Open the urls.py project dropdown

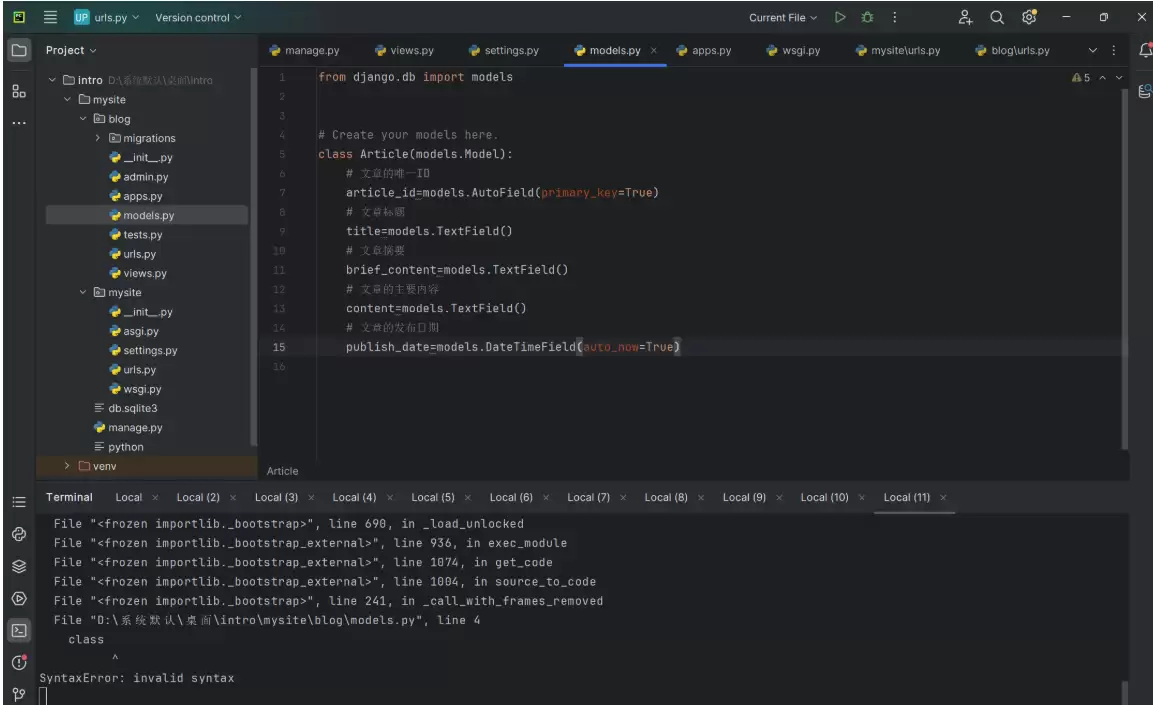(107, 17)
